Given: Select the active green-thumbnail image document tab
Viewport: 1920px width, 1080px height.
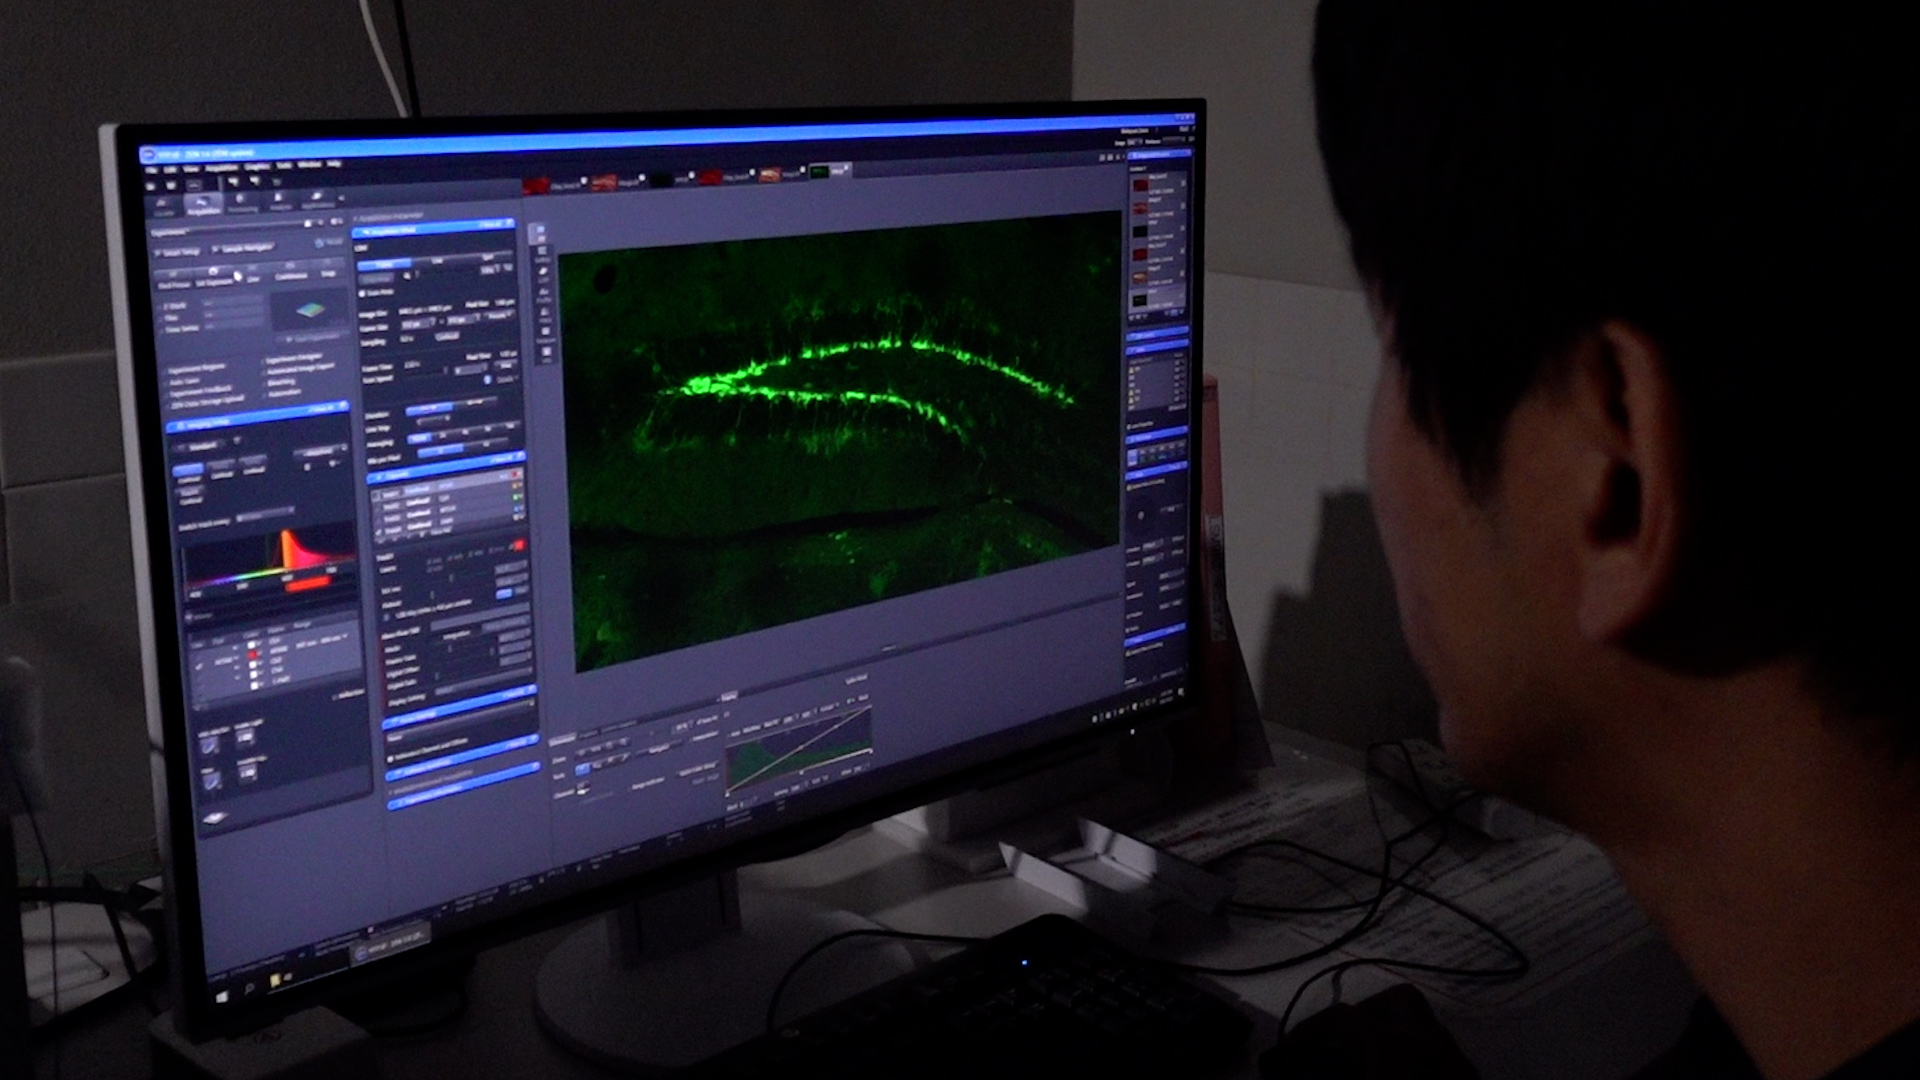Looking at the screenshot, I should (x=829, y=171).
